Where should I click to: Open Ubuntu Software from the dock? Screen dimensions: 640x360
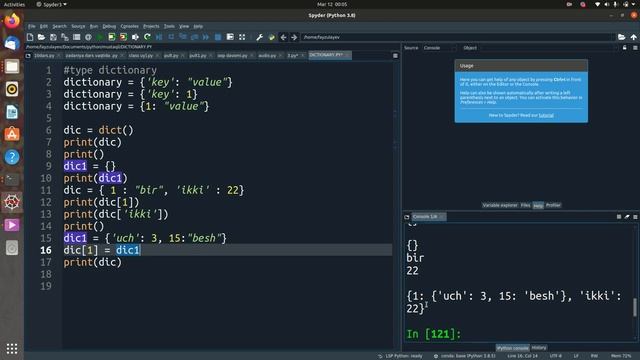coord(12,134)
